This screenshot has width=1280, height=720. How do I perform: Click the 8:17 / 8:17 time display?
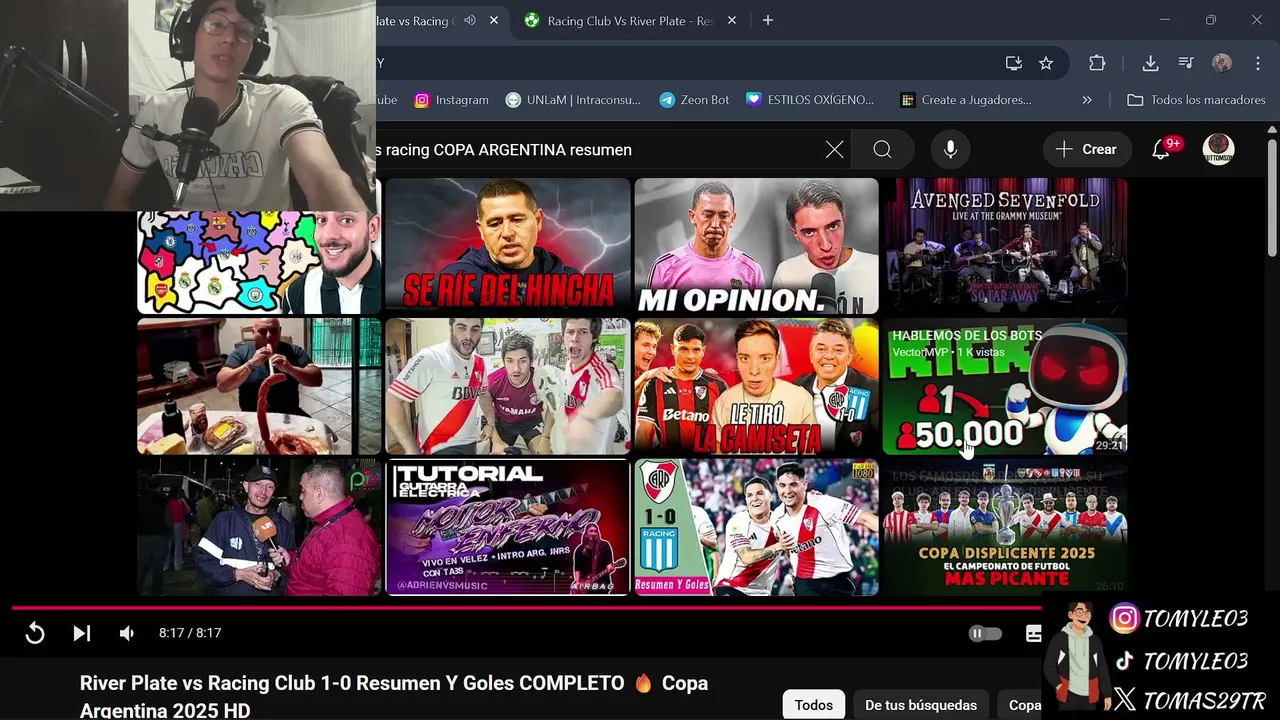click(190, 633)
